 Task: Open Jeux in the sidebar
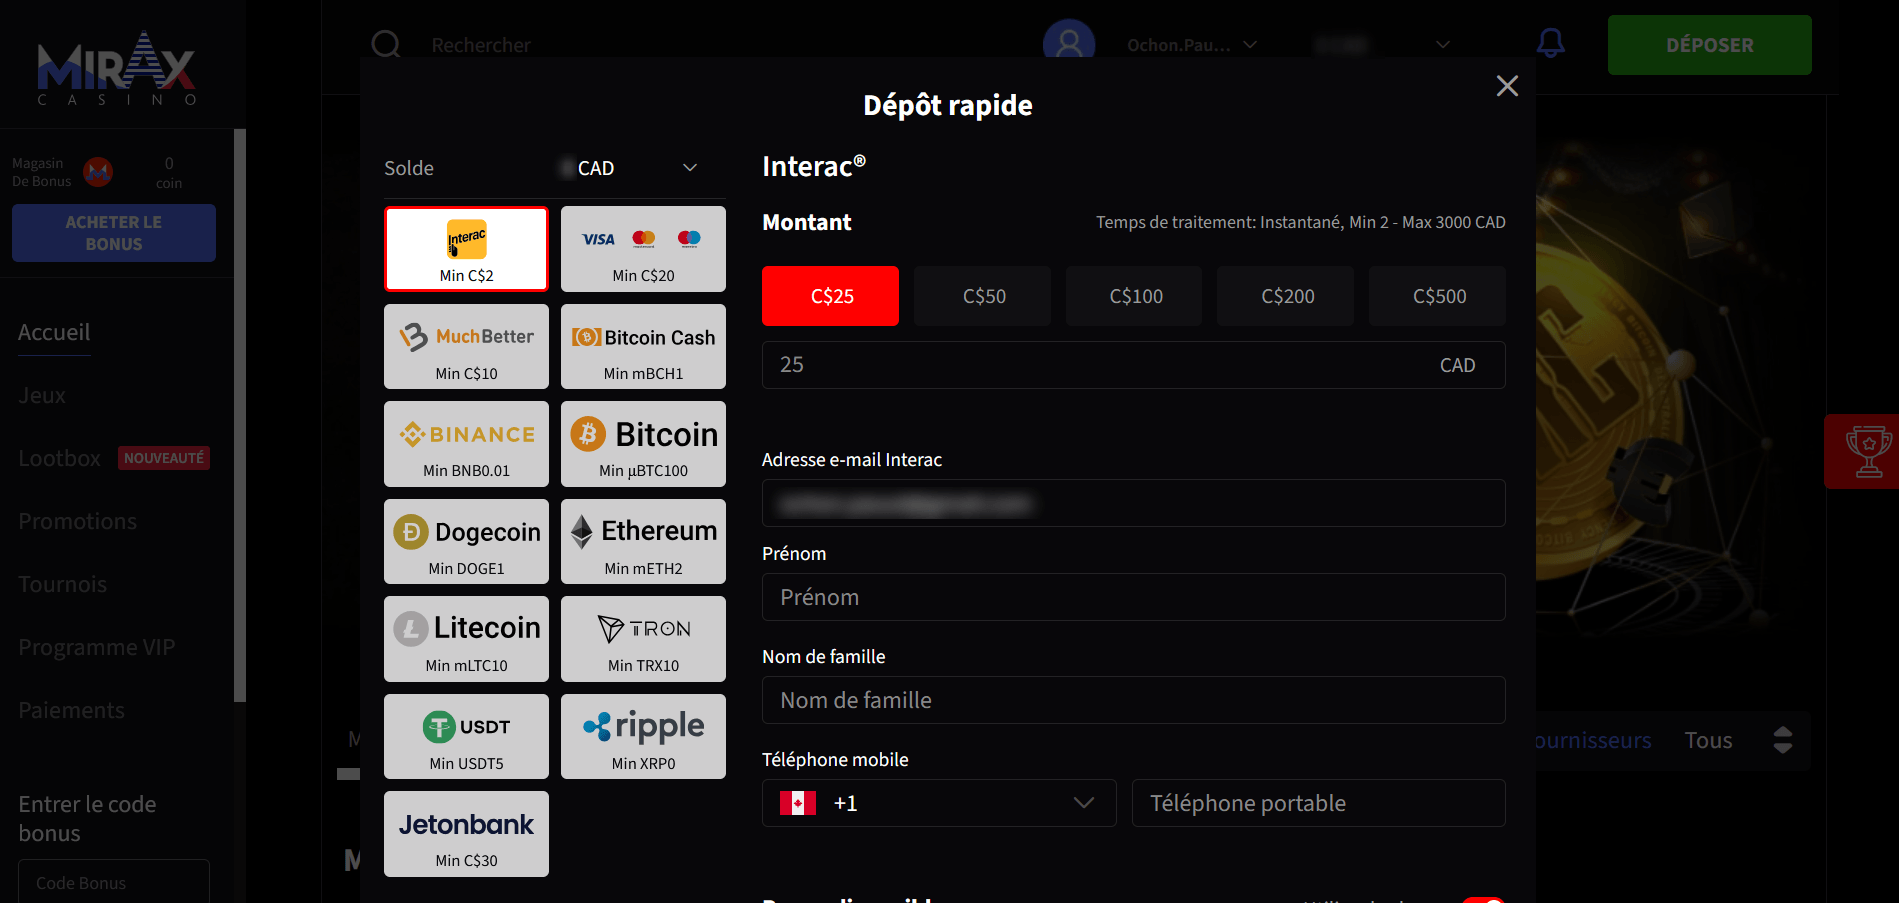pos(42,395)
